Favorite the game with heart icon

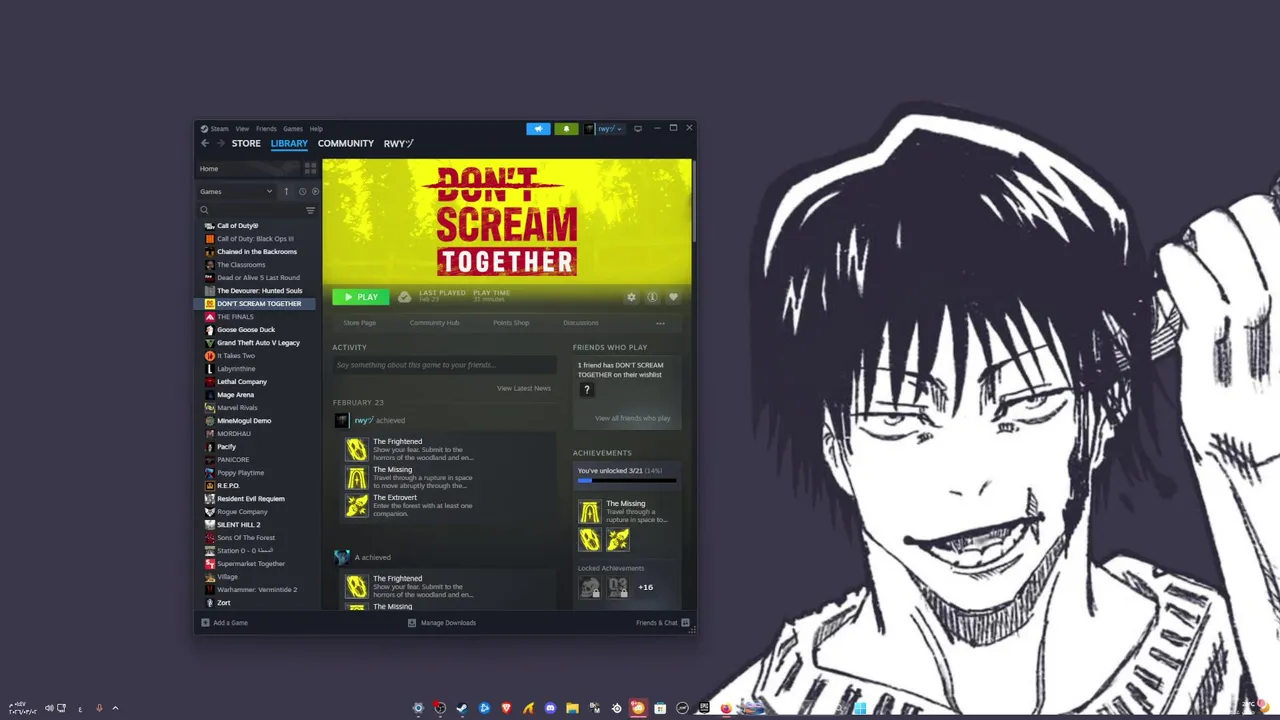tap(673, 297)
